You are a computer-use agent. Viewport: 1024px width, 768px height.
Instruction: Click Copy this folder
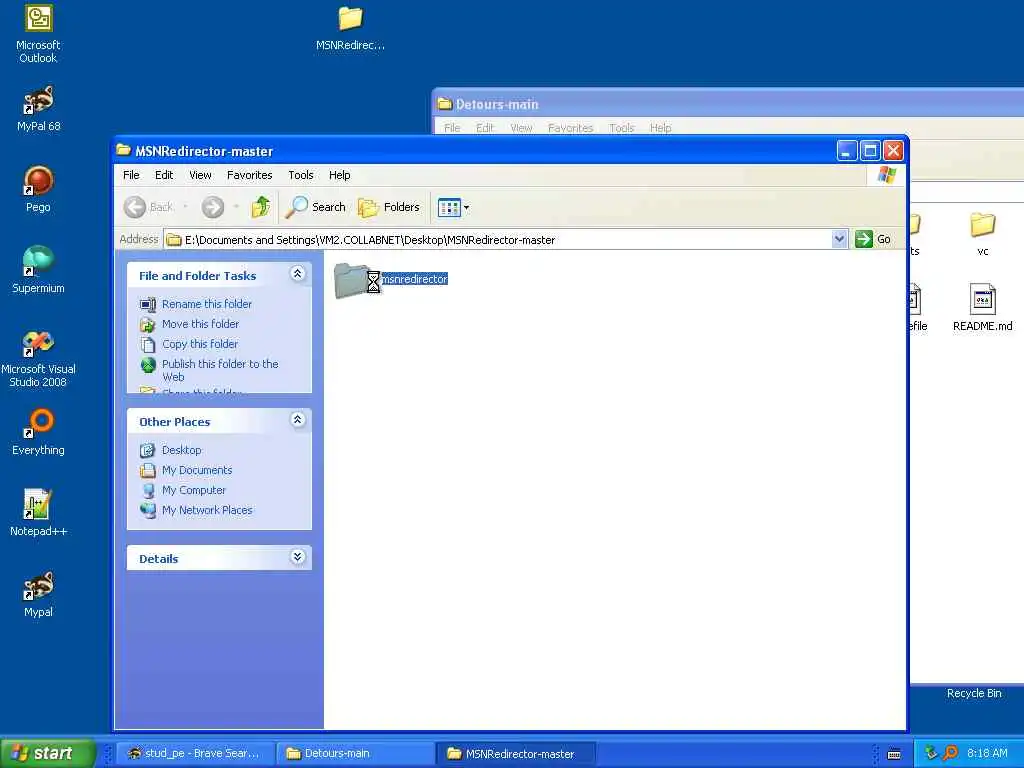200,344
